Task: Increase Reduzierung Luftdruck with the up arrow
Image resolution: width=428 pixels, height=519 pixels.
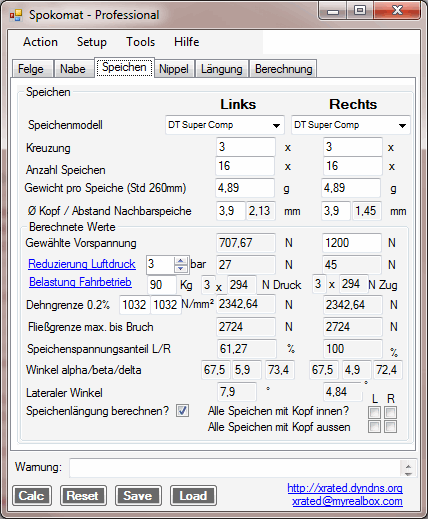Action: coord(180,261)
